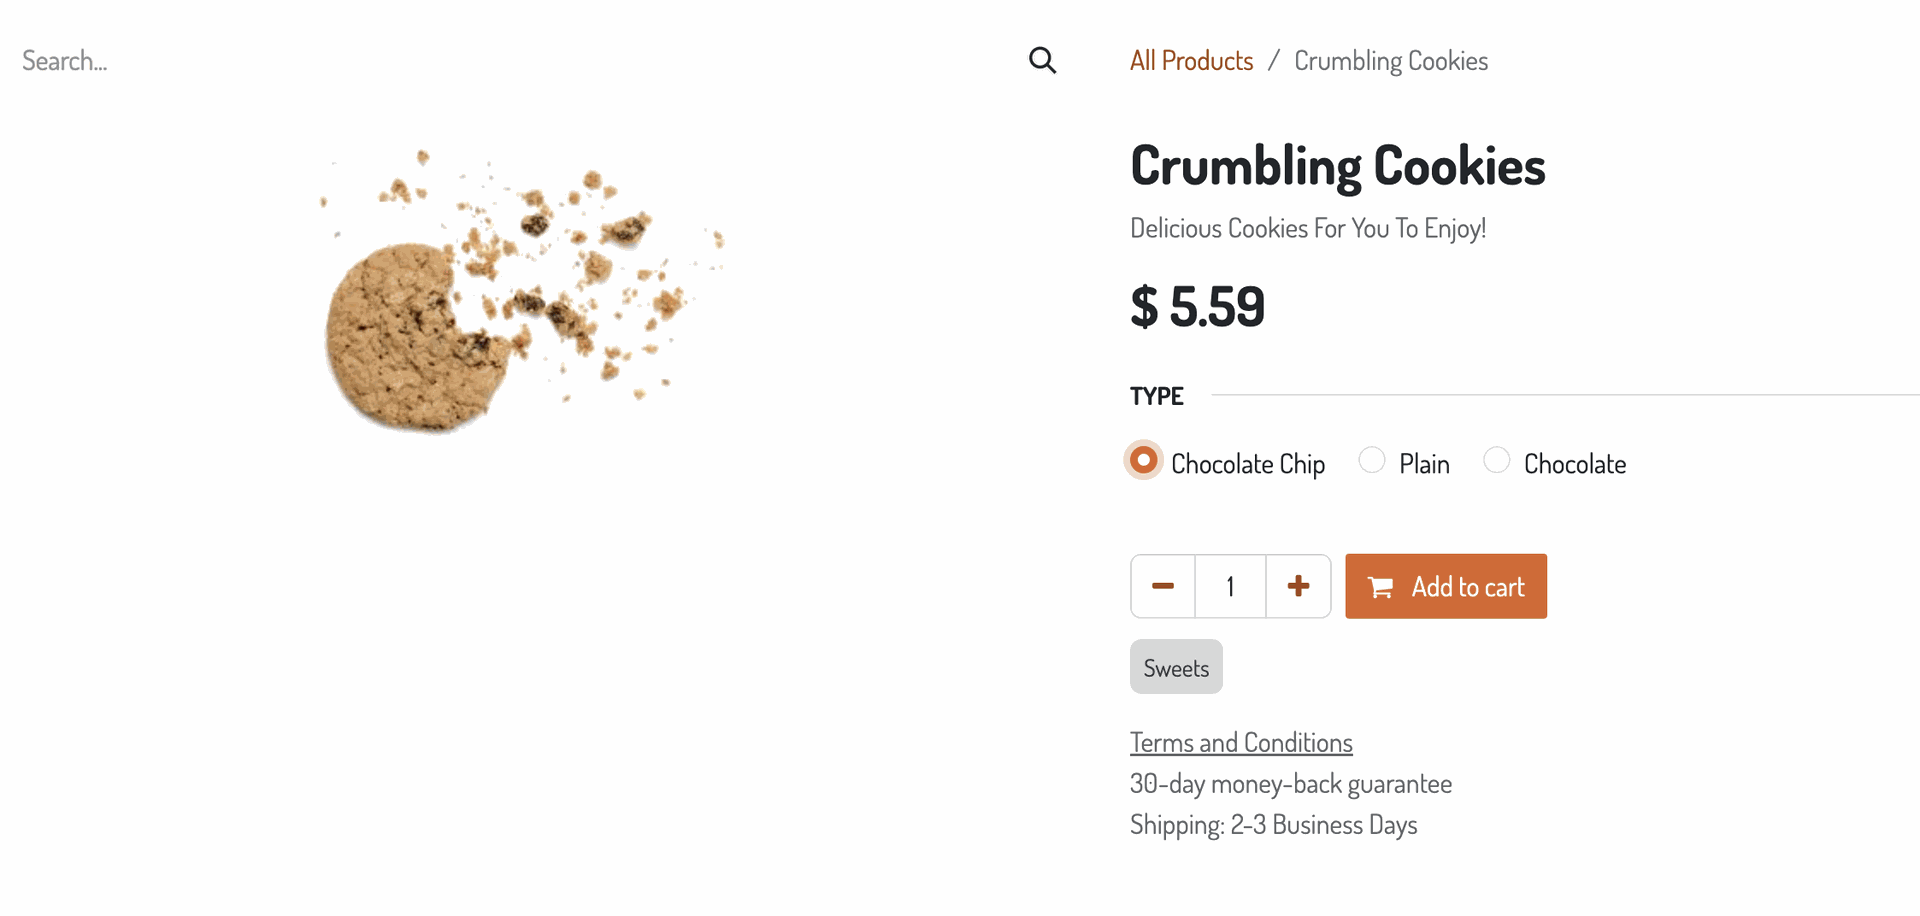Go to All Products breadcrumb

point(1191,61)
